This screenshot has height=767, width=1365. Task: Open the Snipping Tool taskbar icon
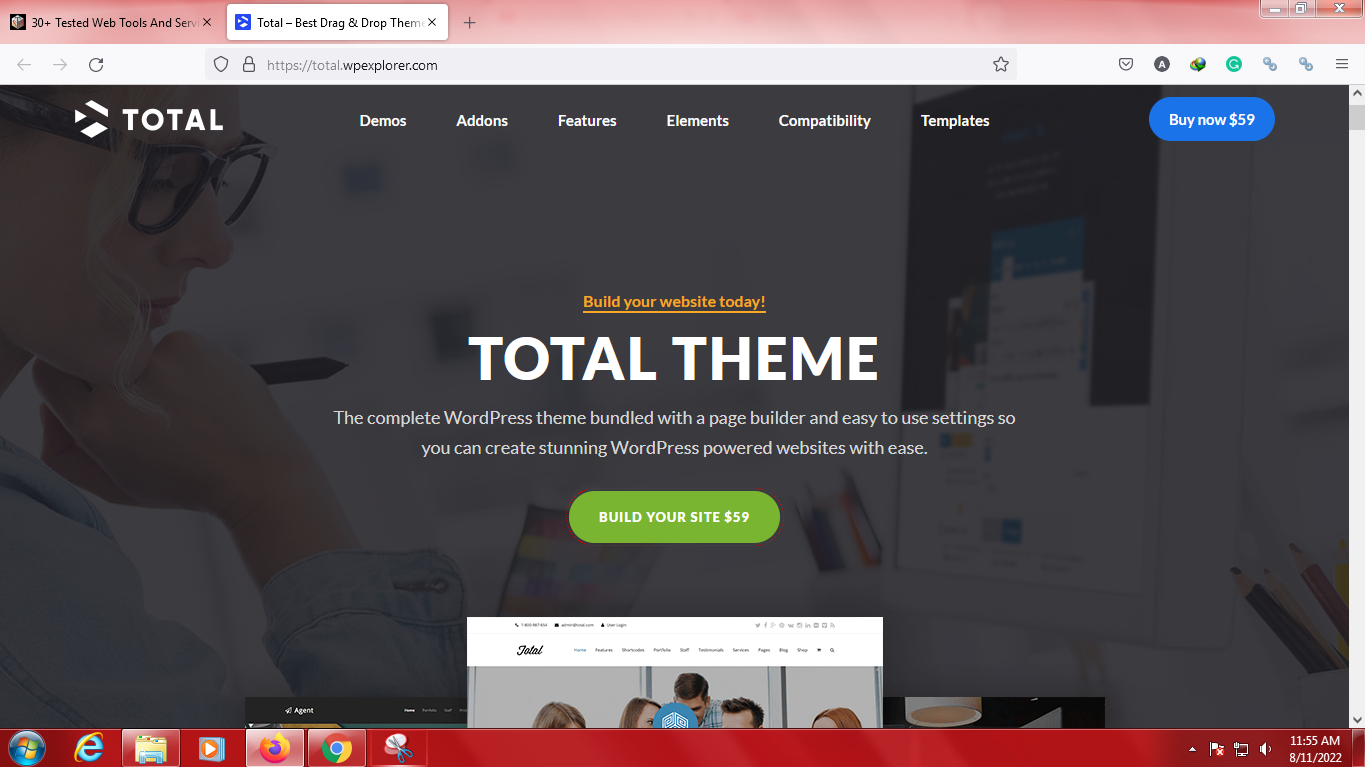click(x=398, y=748)
